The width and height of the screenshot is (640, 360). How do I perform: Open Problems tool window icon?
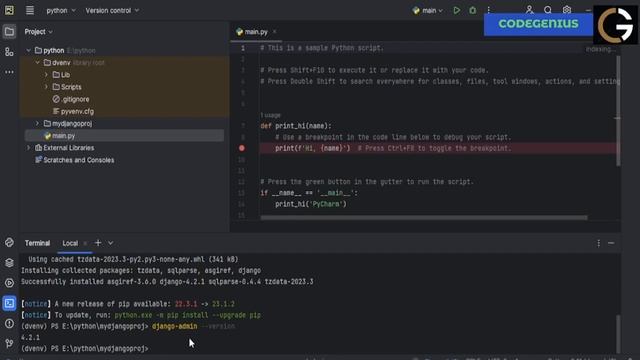9,324
